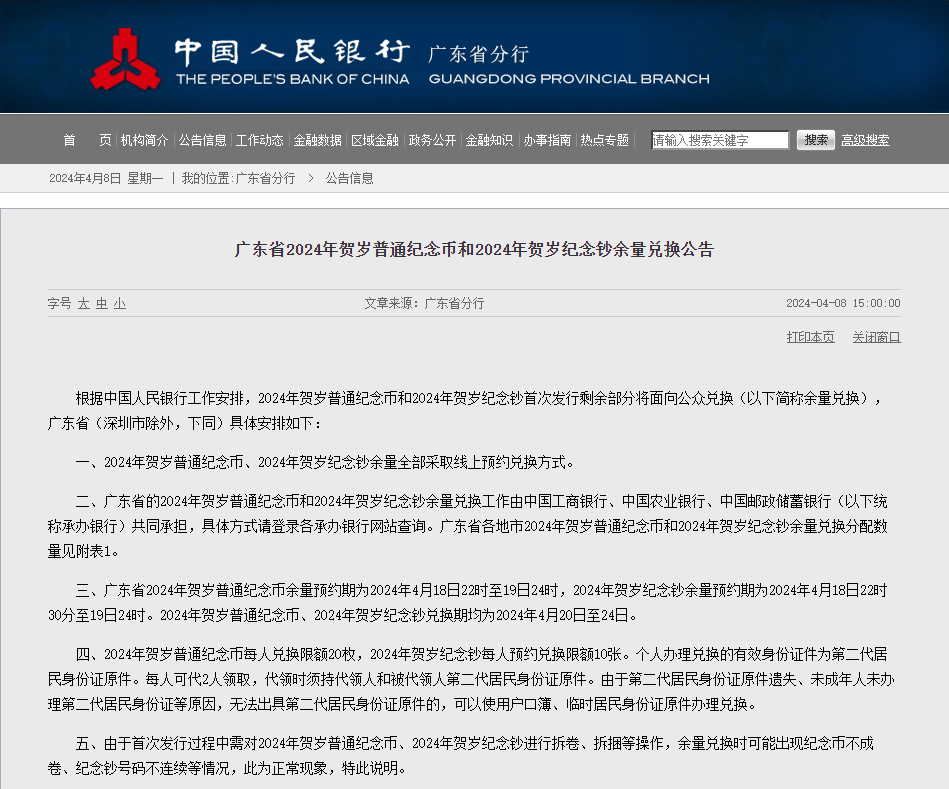Navigate to 政务公开
This screenshot has height=789, width=949.
(x=432, y=140)
